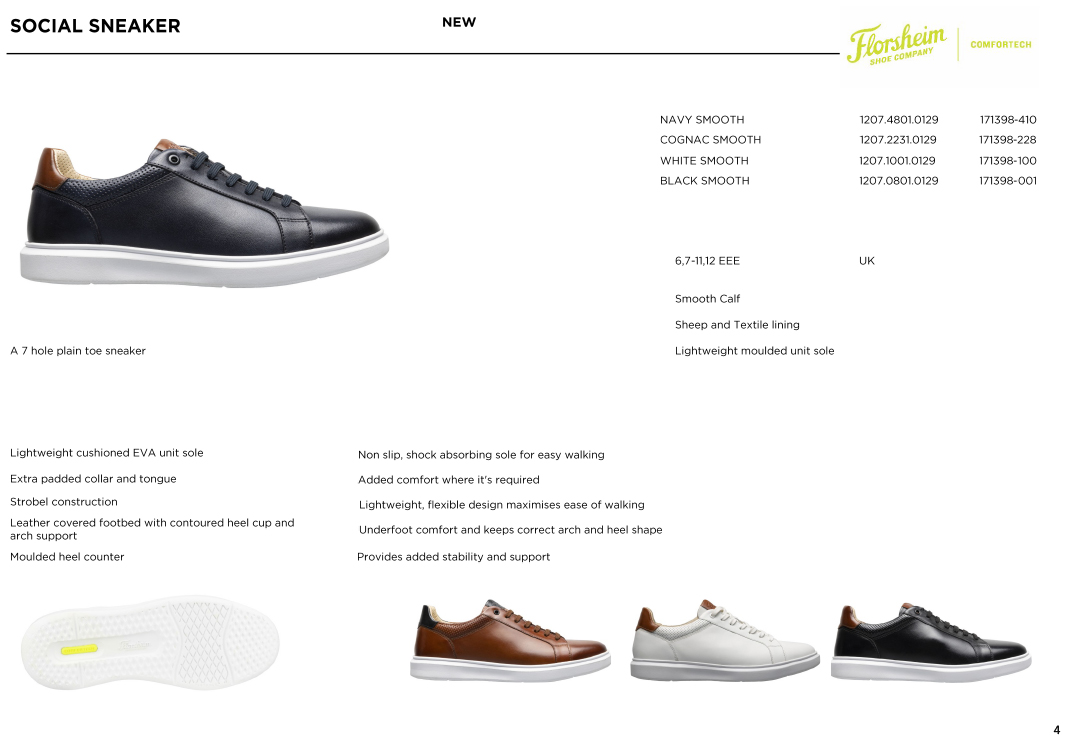1080x741 pixels.
Task: Click the Sheep and Textile lining text
Action: click(x=737, y=324)
